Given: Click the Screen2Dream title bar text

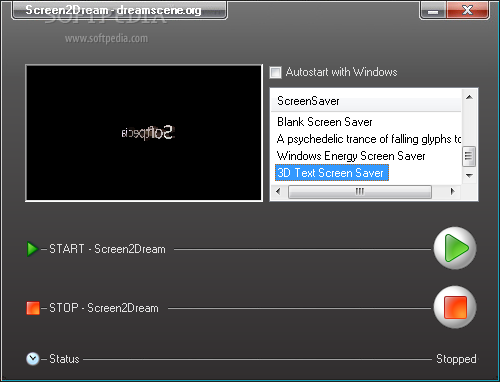Looking at the screenshot, I should [113, 10].
